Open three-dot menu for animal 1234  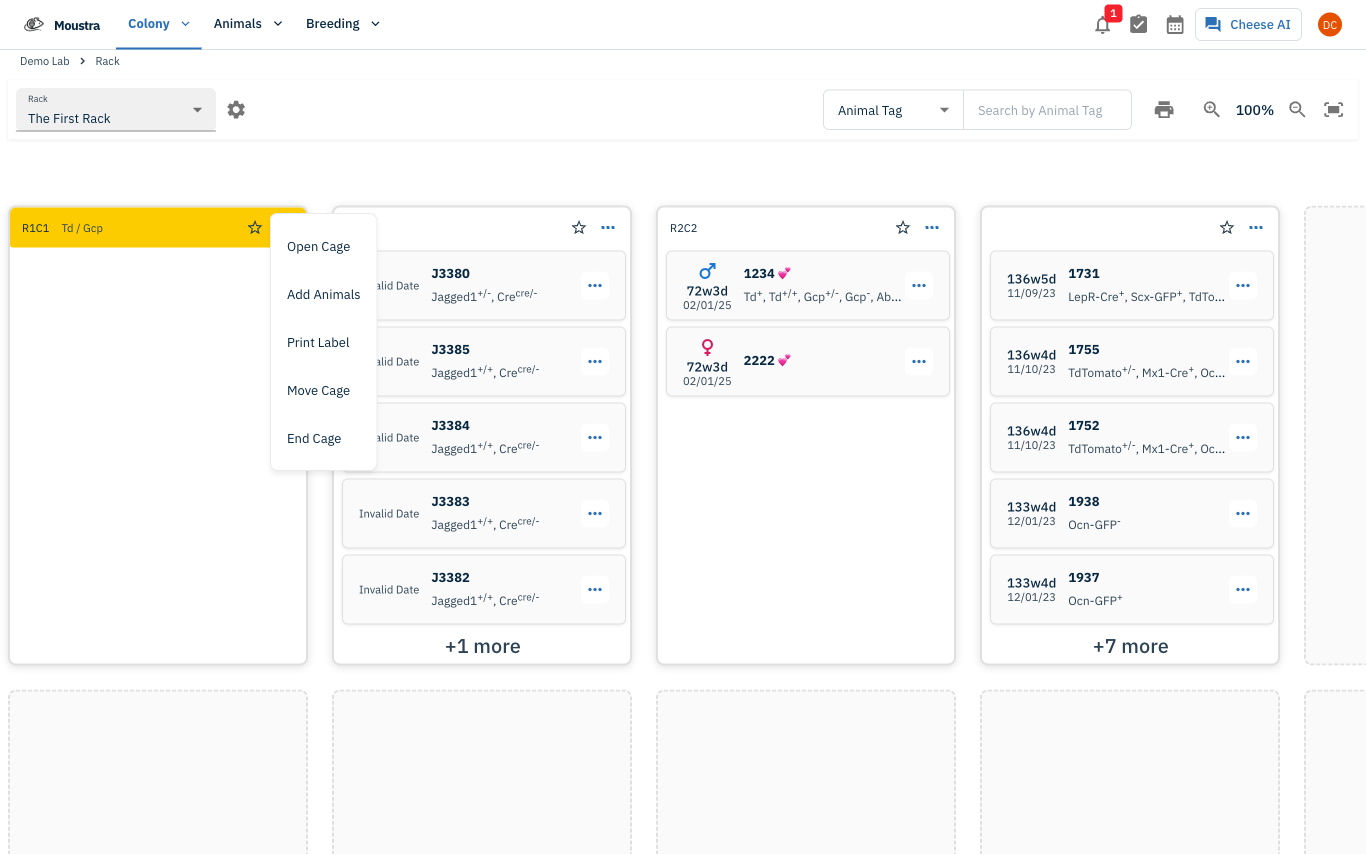click(919, 286)
